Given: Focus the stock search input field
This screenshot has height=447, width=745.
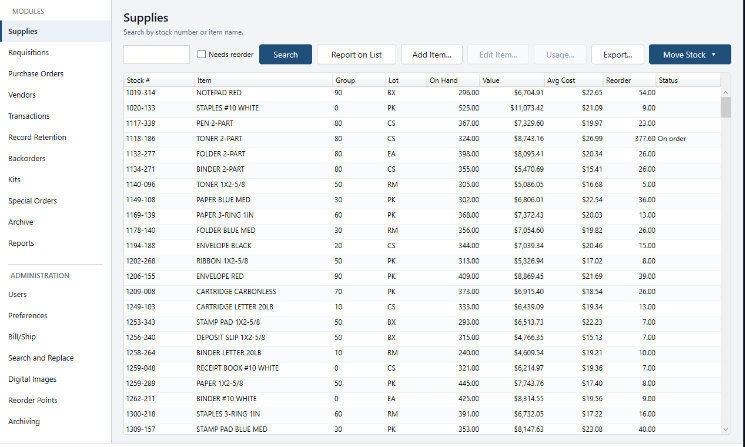Looking at the screenshot, I should pyautogui.click(x=156, y=55).
